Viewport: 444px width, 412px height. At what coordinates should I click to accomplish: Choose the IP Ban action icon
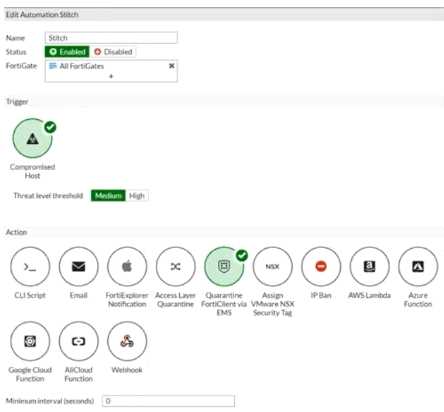(321, 266)
